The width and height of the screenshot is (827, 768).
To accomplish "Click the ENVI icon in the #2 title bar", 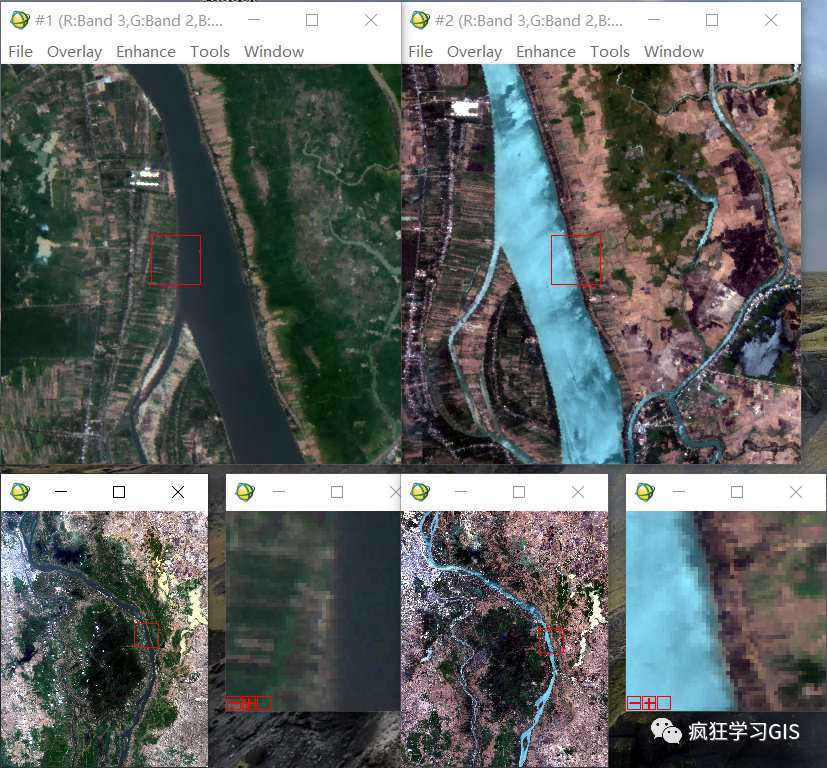I will pos(420,21).
